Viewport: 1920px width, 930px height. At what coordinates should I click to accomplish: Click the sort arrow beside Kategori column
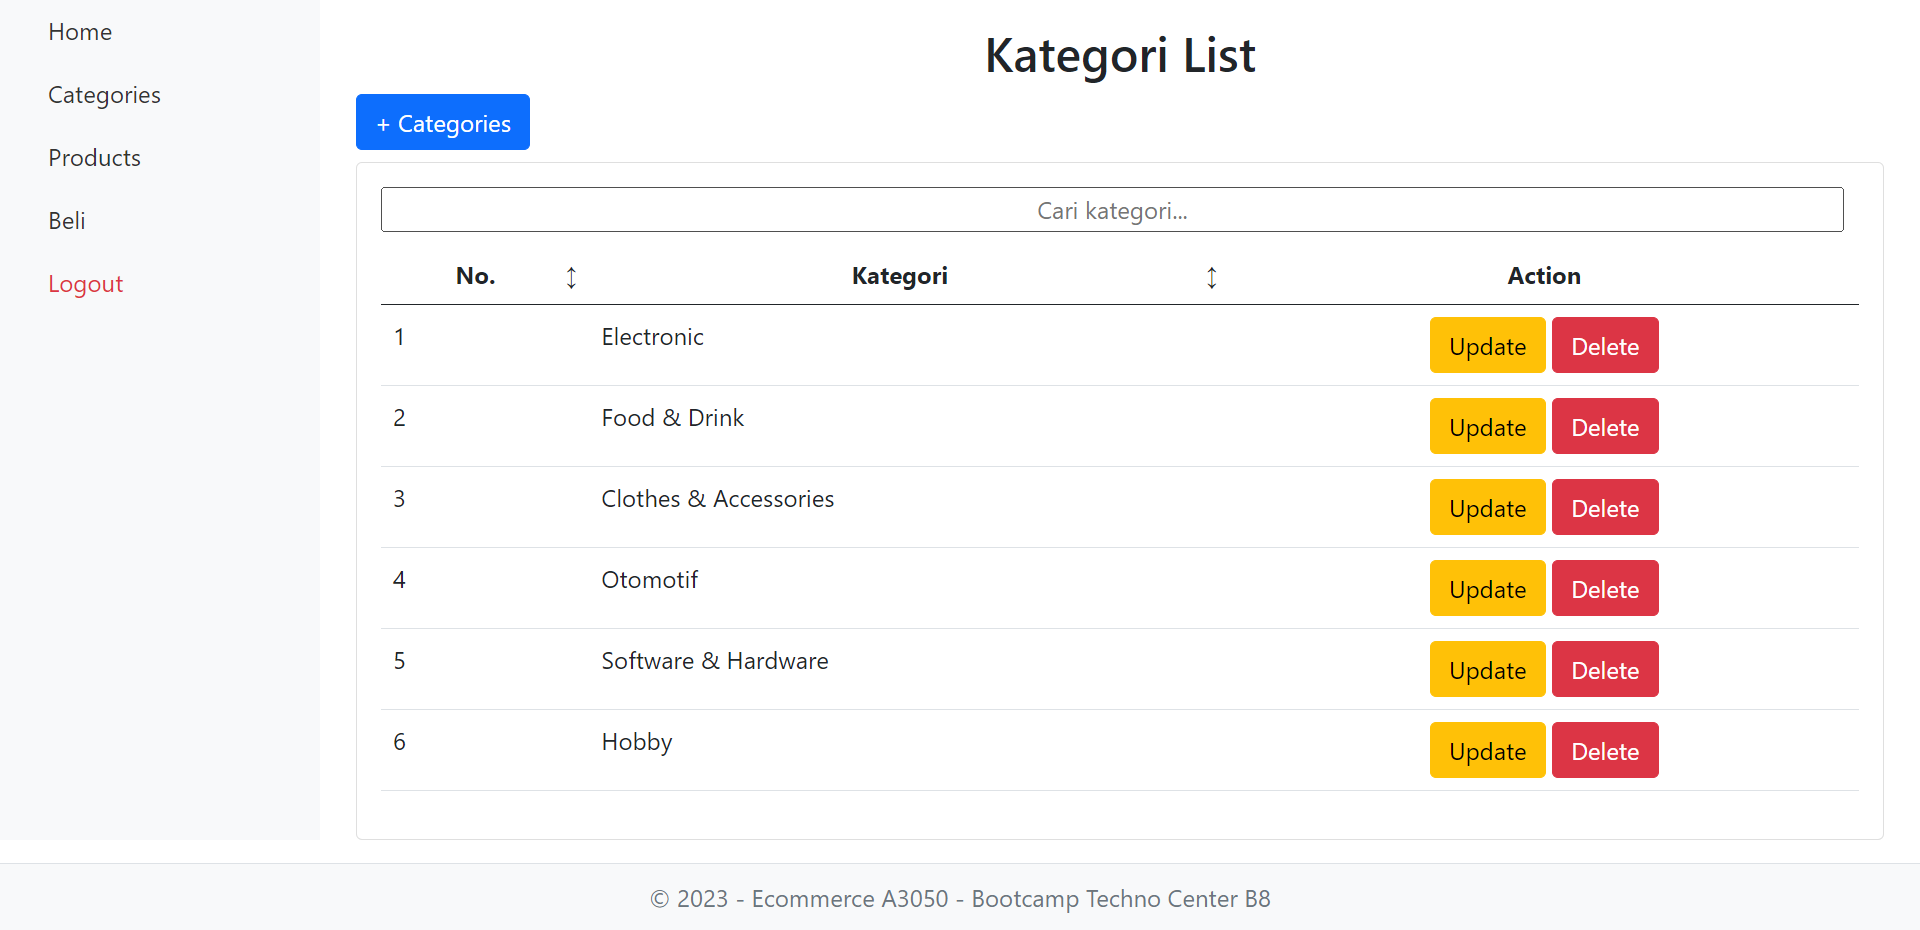tap(1211, 277)
